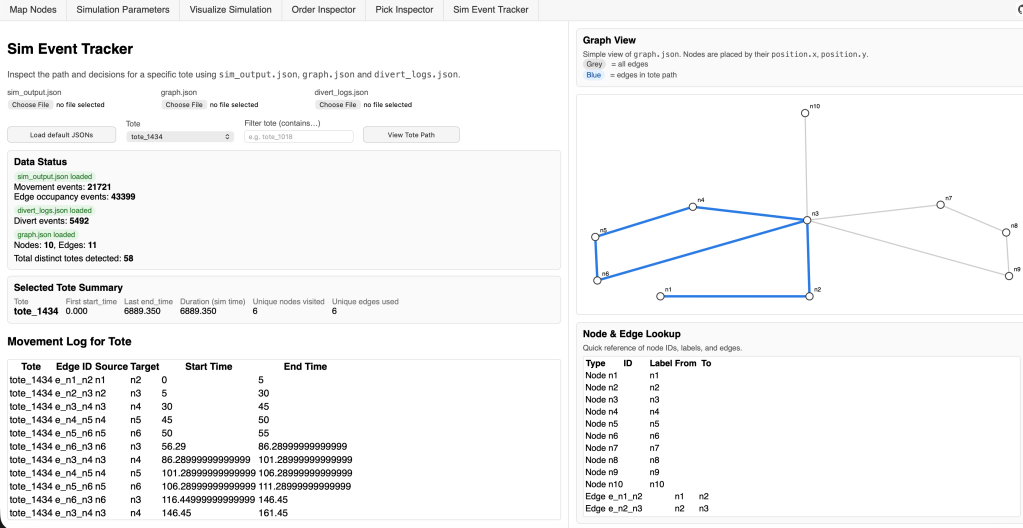1023x528 pixels.
Task: Open the Tote dropdown showing tote_1434
Action: coord(180,136)
